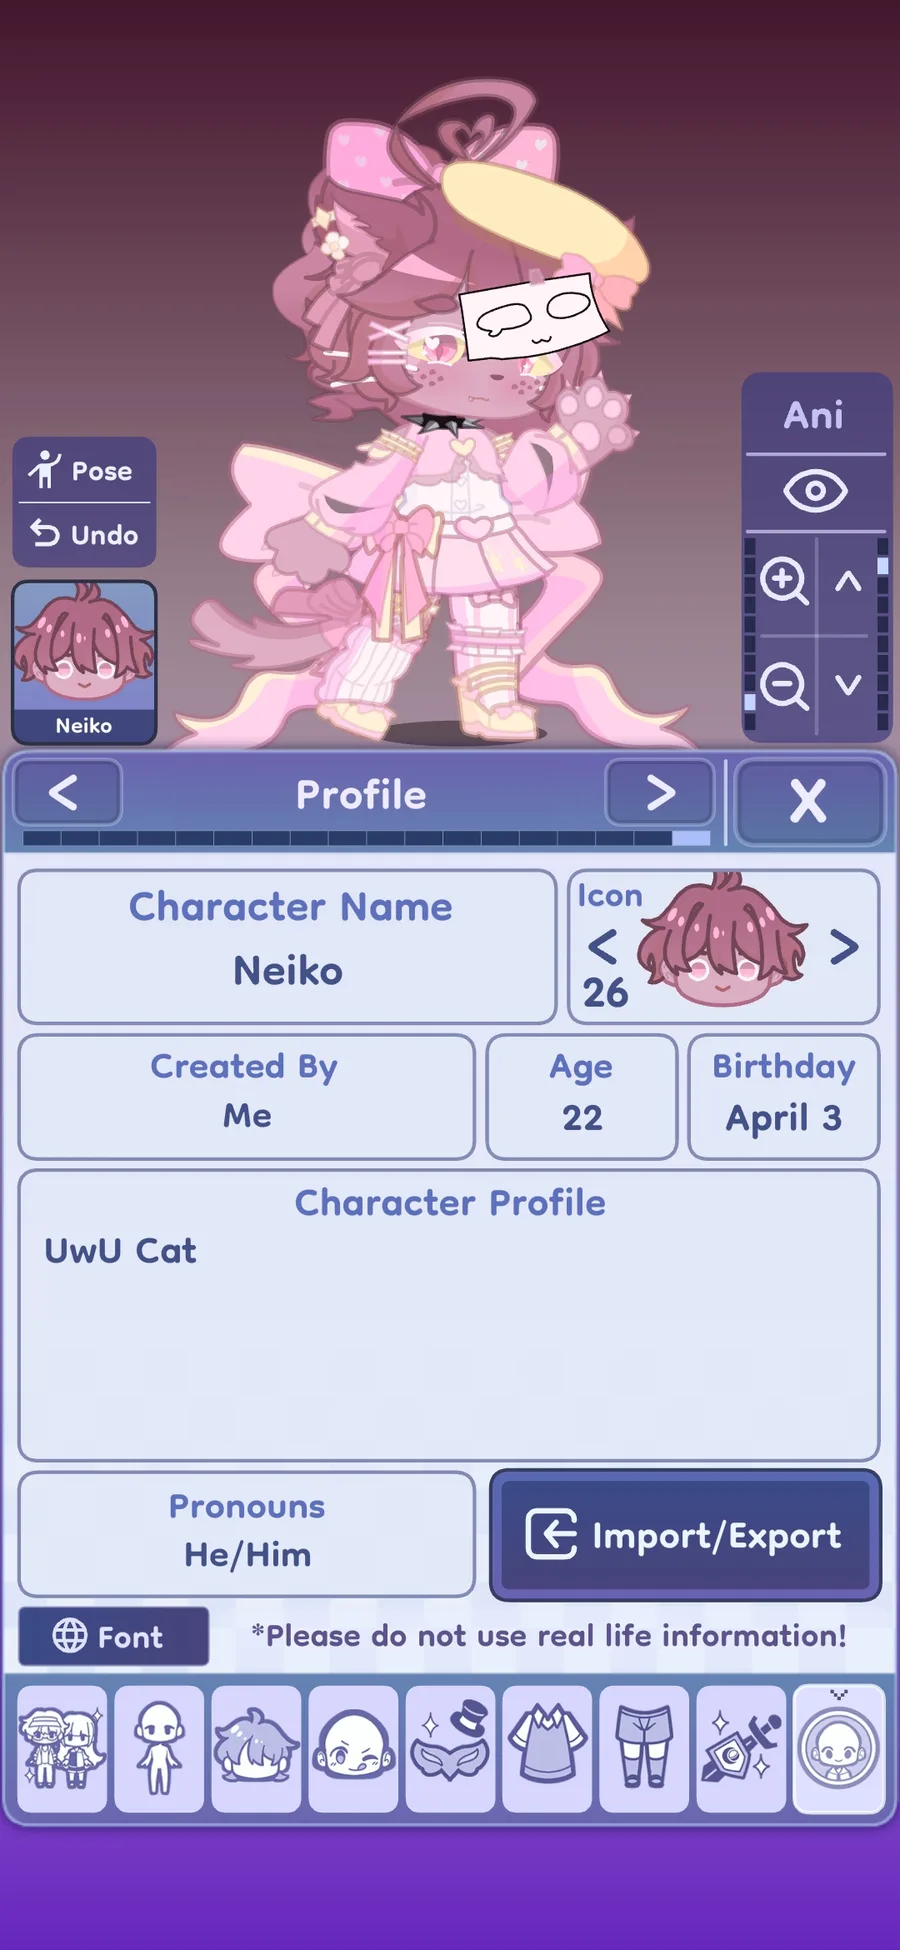Viewport: 900px width, 1950px height.
Task: Switch to next icon with right arrow
Action: pos(845,946)
